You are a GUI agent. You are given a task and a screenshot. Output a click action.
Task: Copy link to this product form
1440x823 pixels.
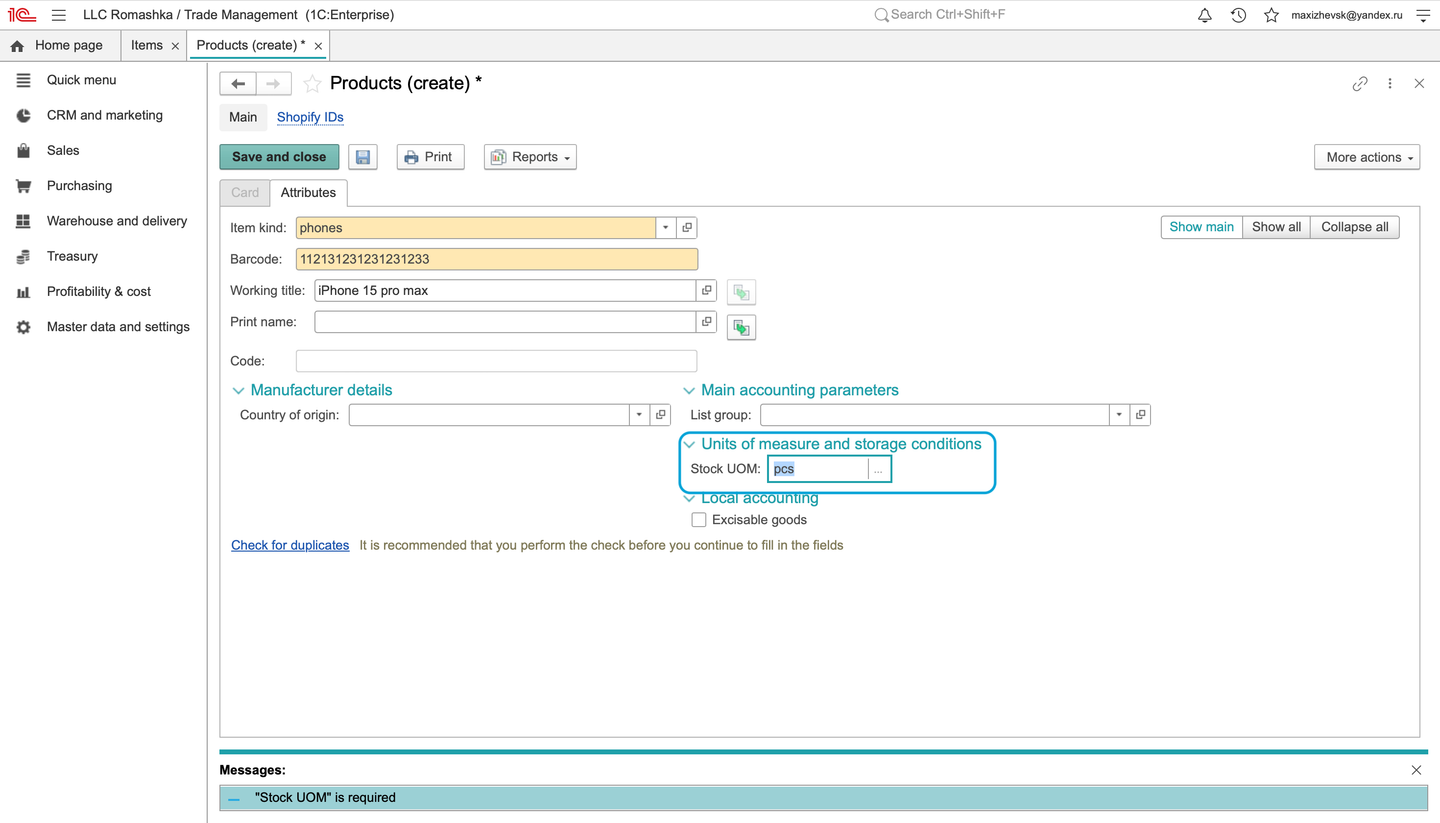tap(1360, 84)
